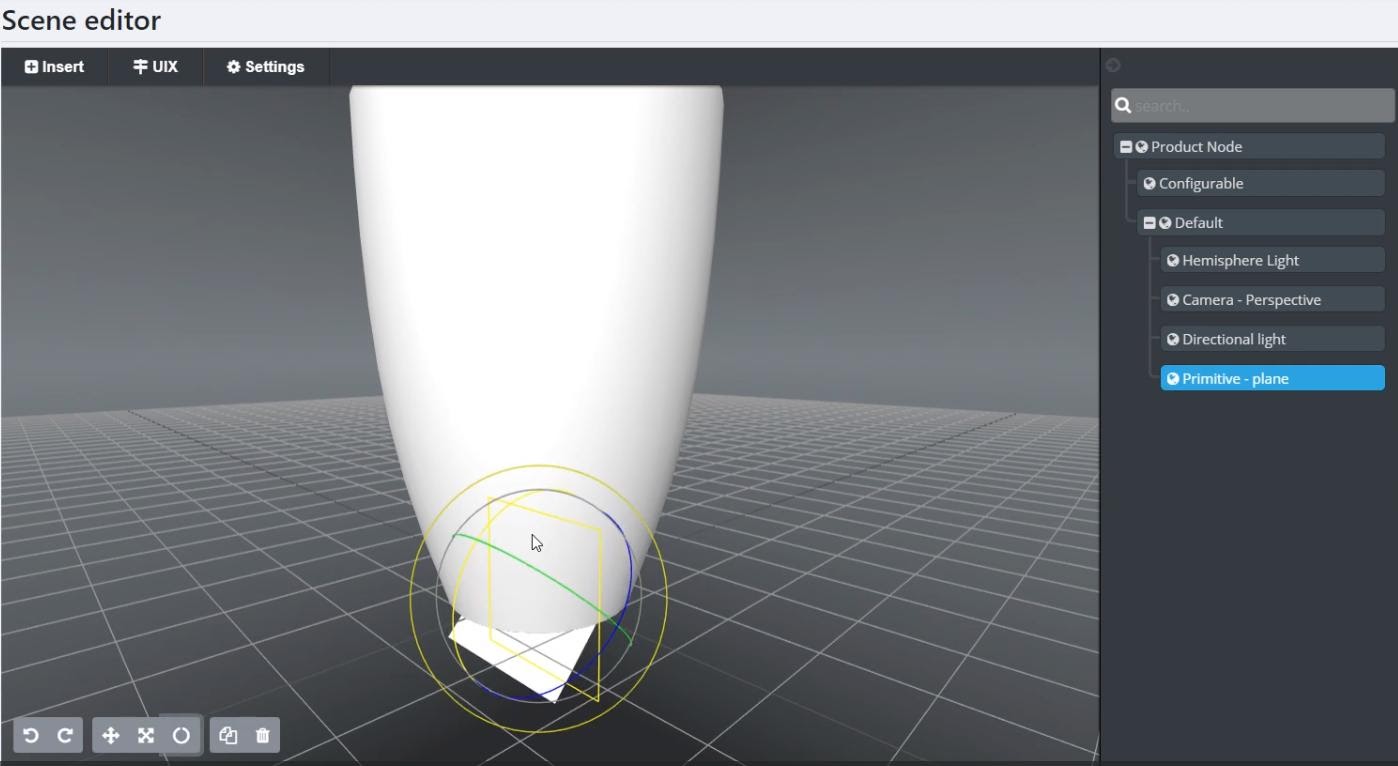Open the UIX menu
The image size is (1398, 766).
(x=155, y=67)
